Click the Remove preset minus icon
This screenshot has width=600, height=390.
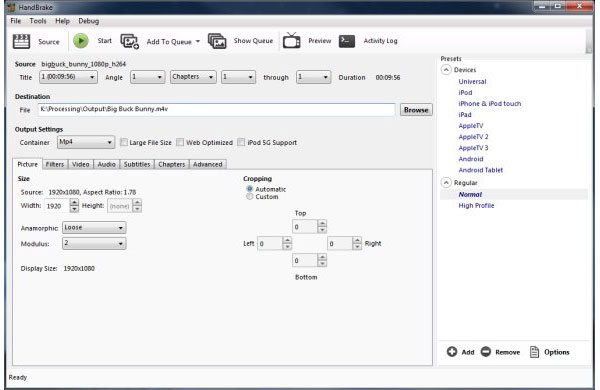(486, 351)
